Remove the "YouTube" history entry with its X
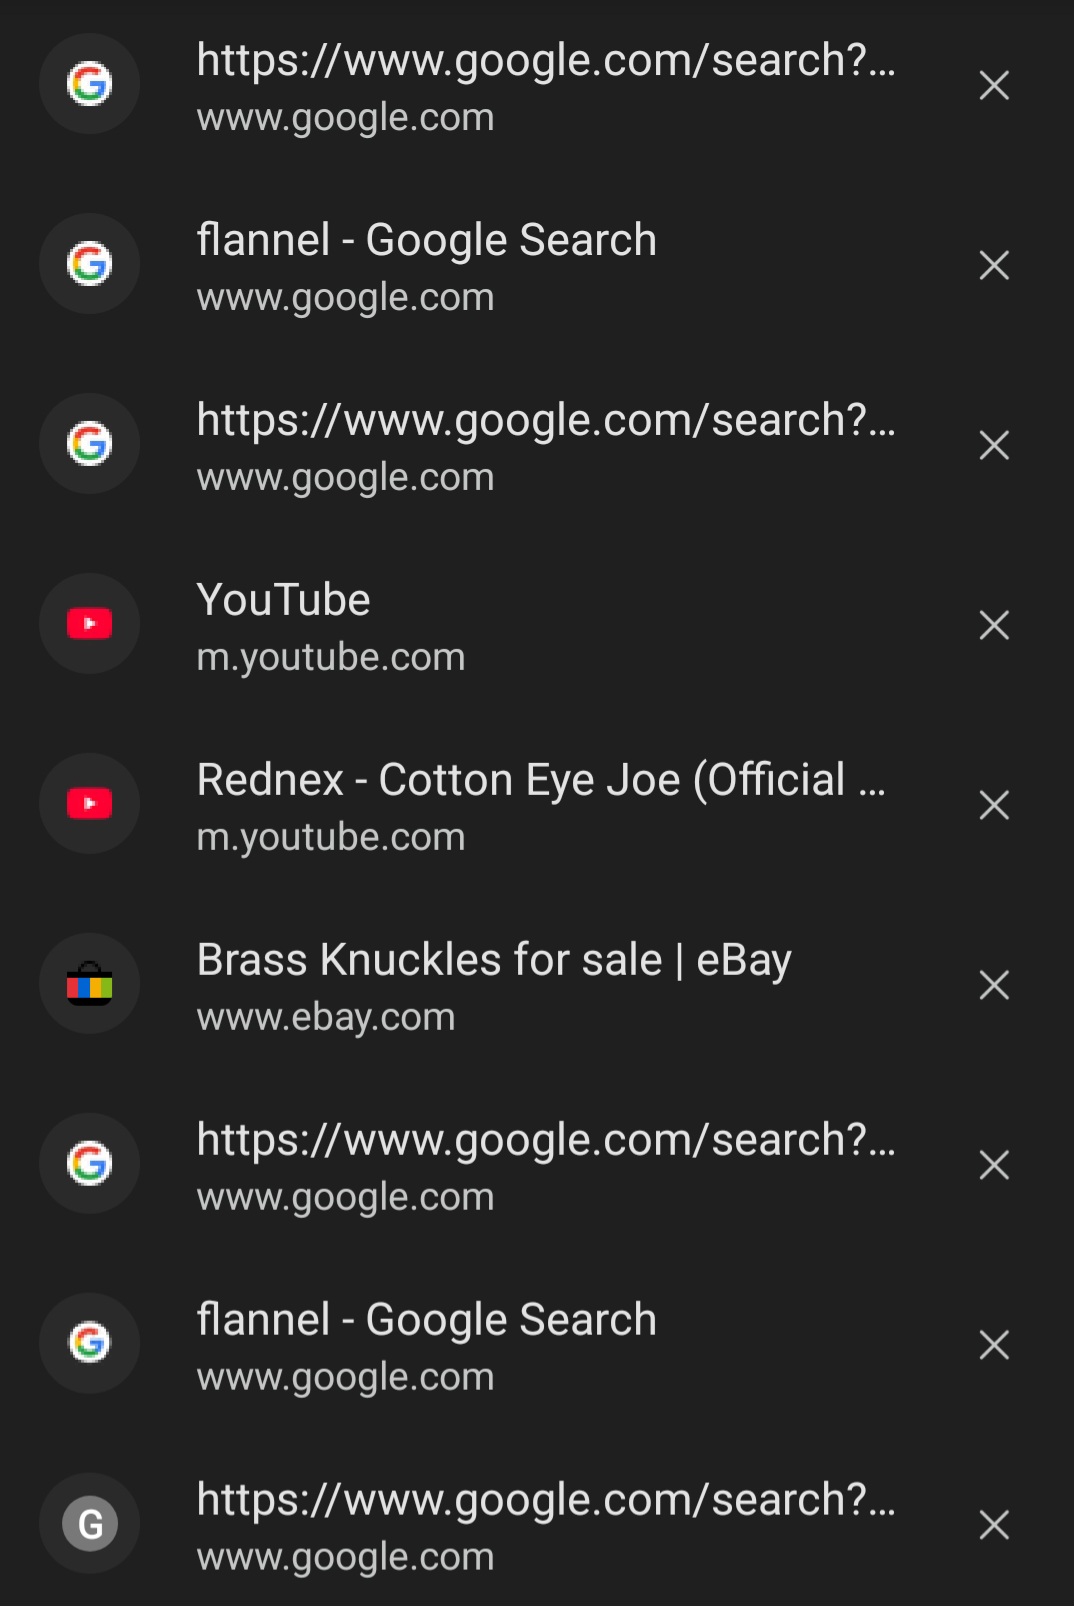This screenshot has width=1074, height=1606. 994,625
